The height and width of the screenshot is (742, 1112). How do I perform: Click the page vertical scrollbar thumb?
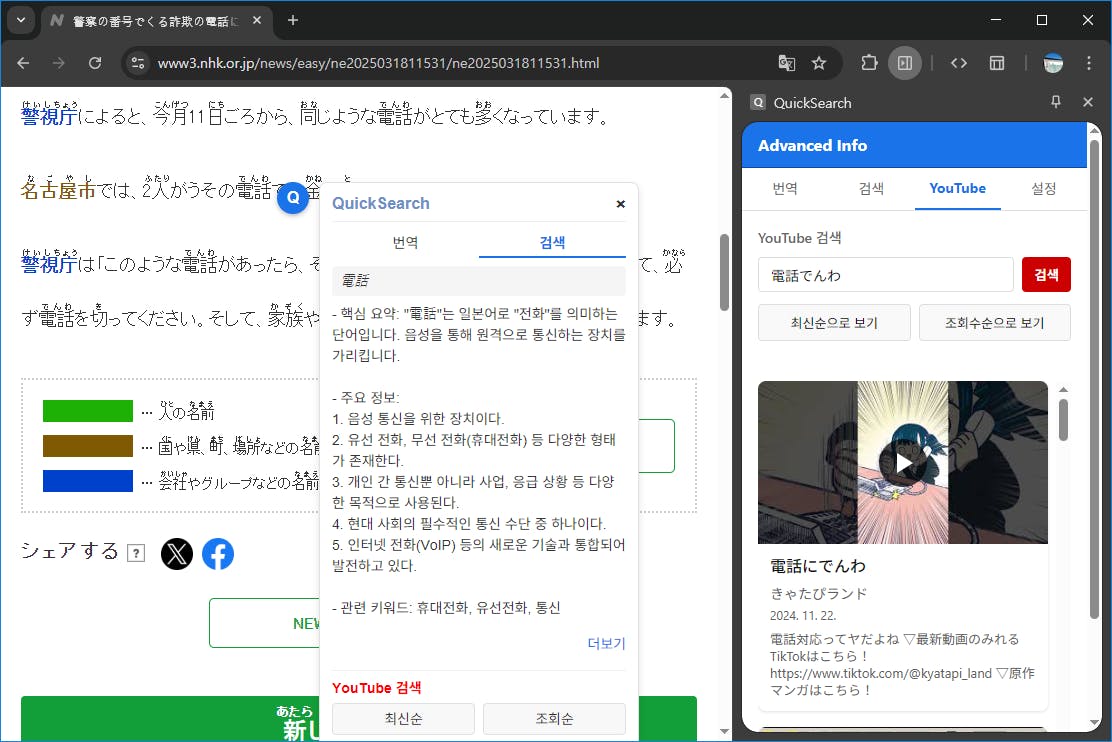coord(724,272)
